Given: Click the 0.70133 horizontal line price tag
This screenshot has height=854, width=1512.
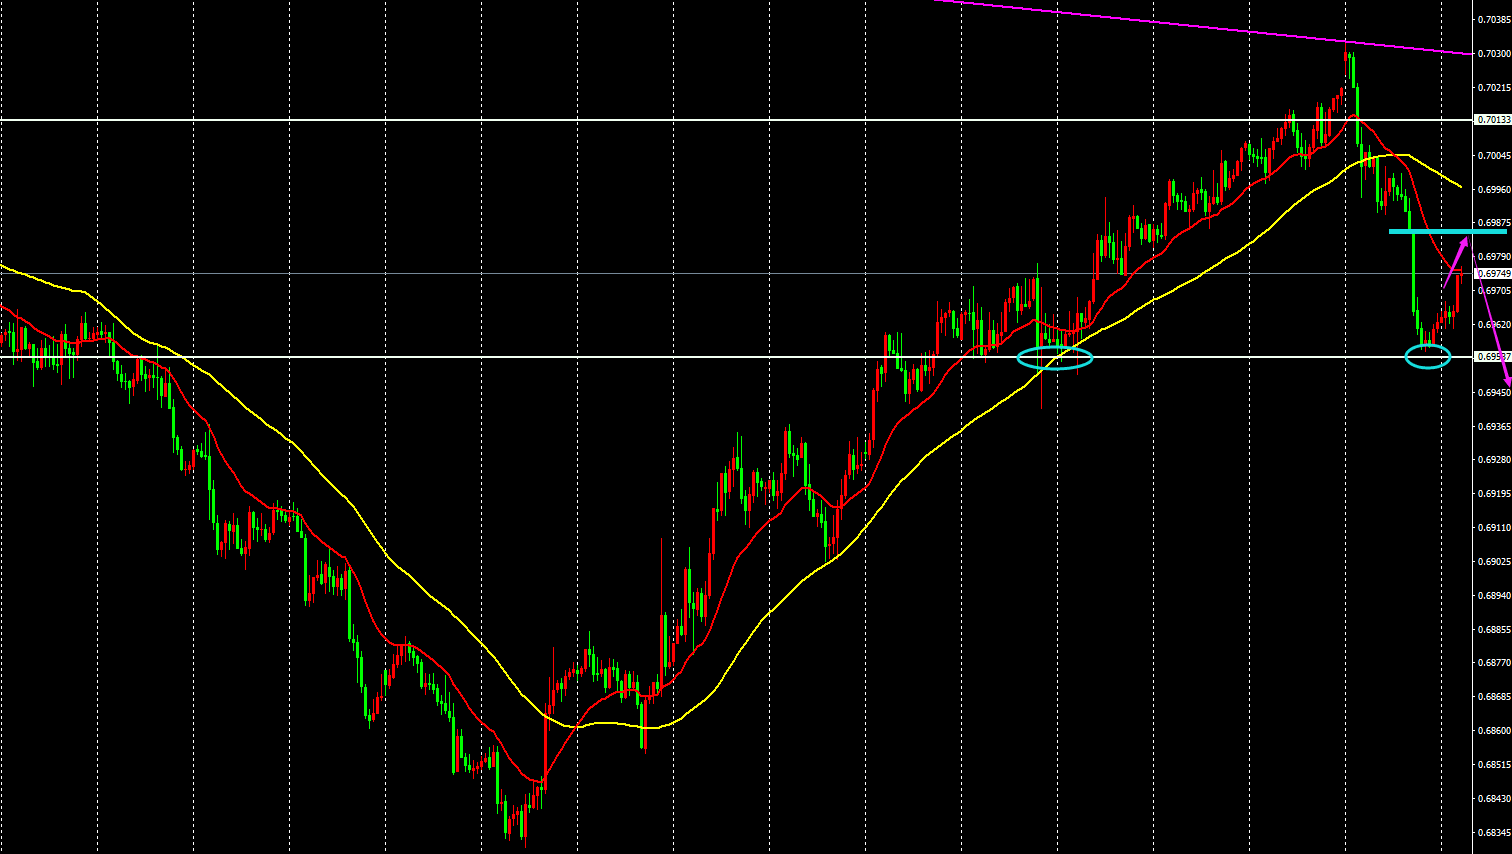Looking at the screenshot, I should (1492, 120).
